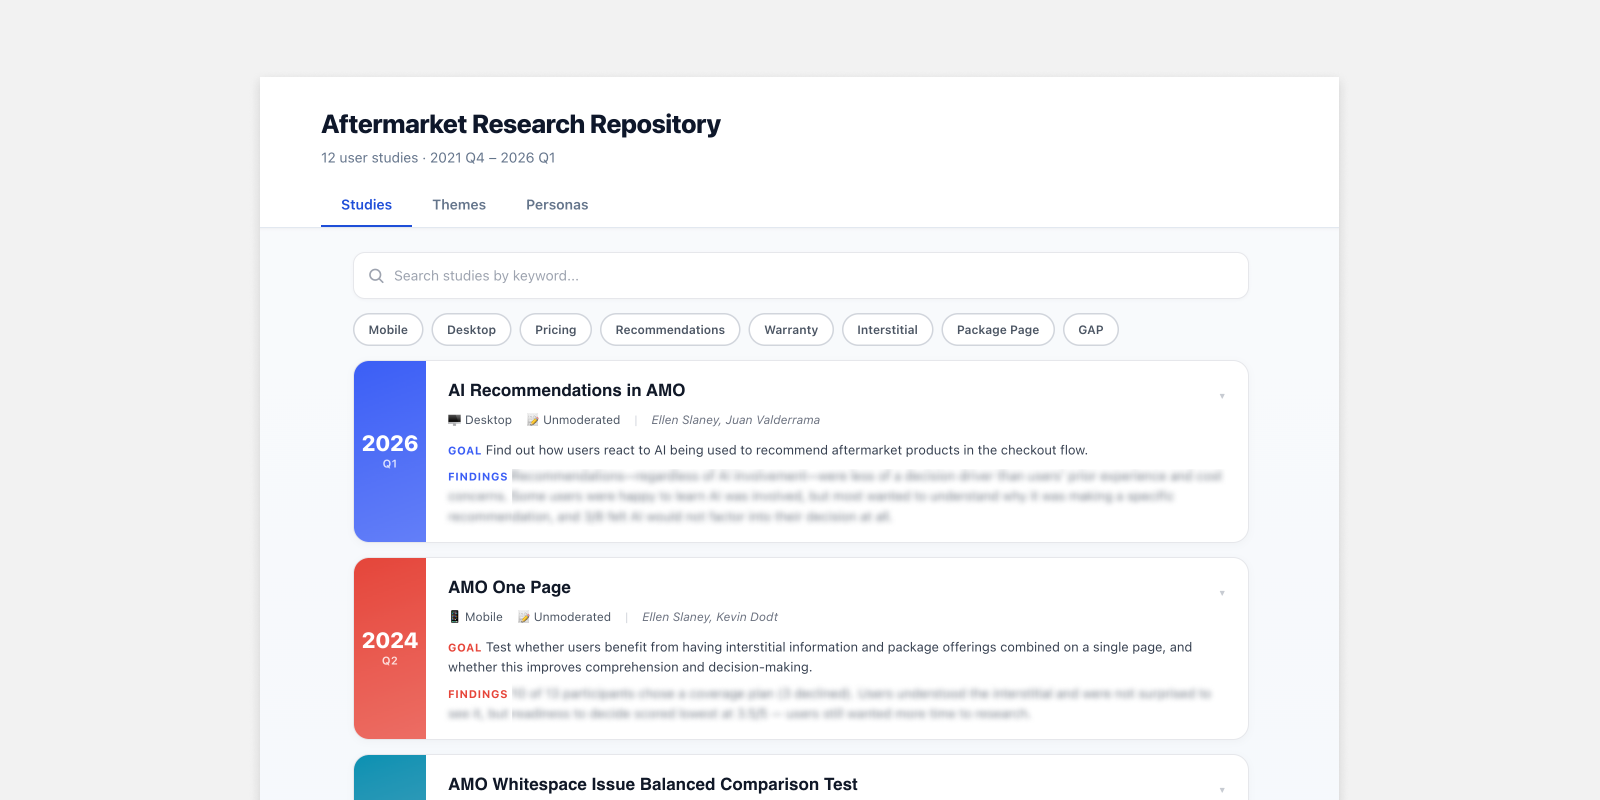Enable the Pricing filter chip
The width and height of the screenshot is (1600, 800).
click(x=555, y=330)
